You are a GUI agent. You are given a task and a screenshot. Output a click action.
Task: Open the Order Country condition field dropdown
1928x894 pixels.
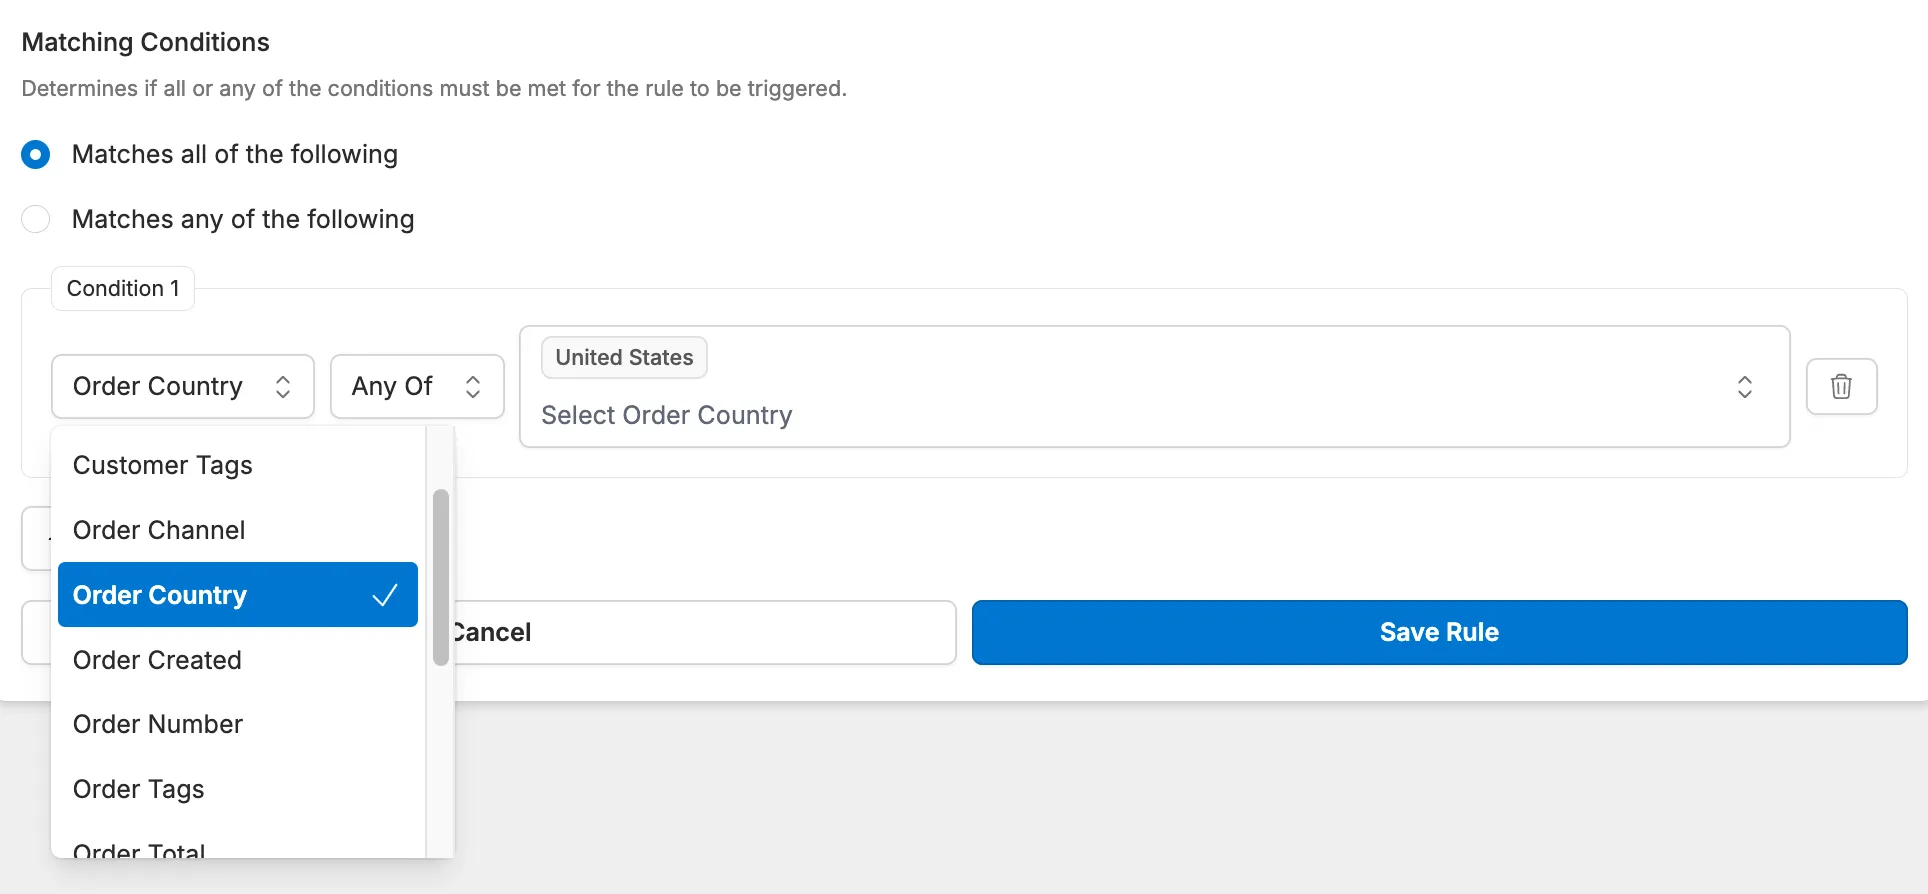pos(160,386)
